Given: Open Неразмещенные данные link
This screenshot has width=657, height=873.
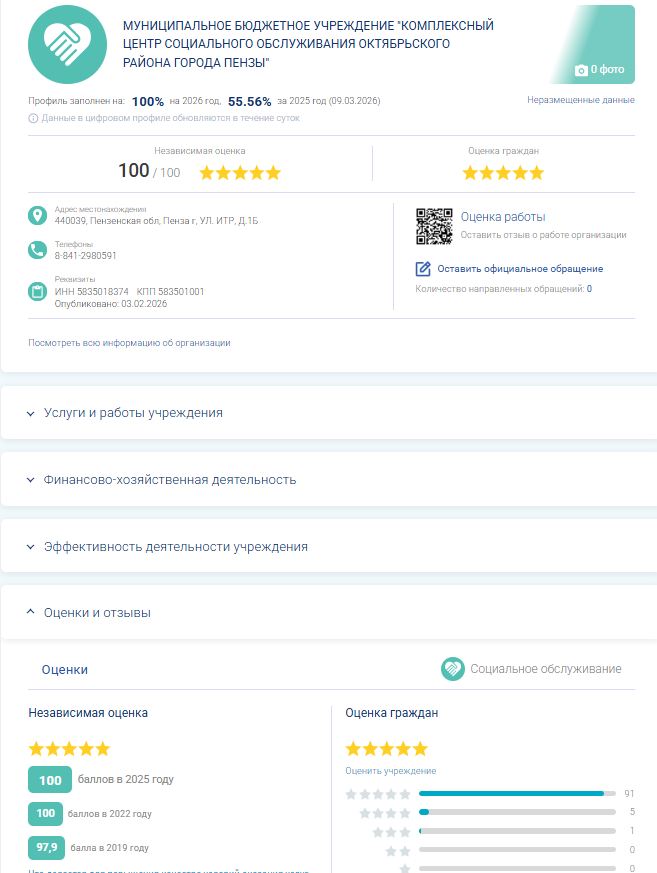Looking at the screenshot, I should click(580, 100).
